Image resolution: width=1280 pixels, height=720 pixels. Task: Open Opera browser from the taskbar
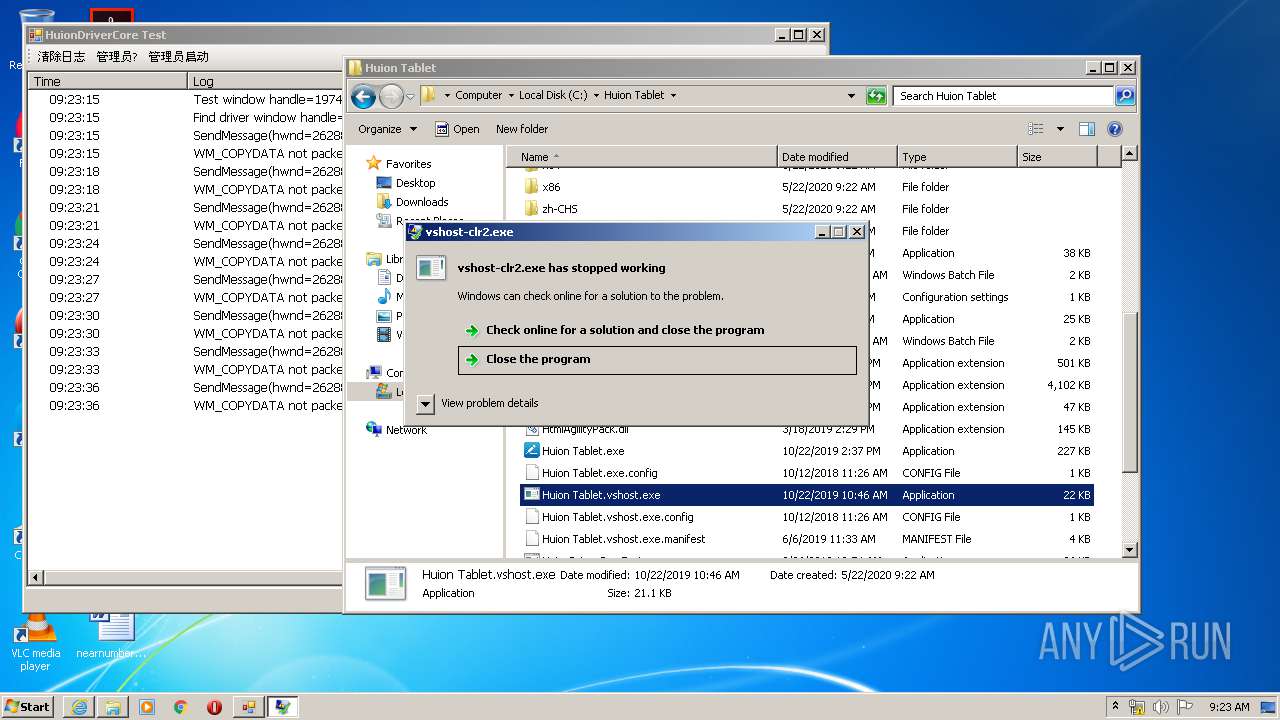(214, 707)
